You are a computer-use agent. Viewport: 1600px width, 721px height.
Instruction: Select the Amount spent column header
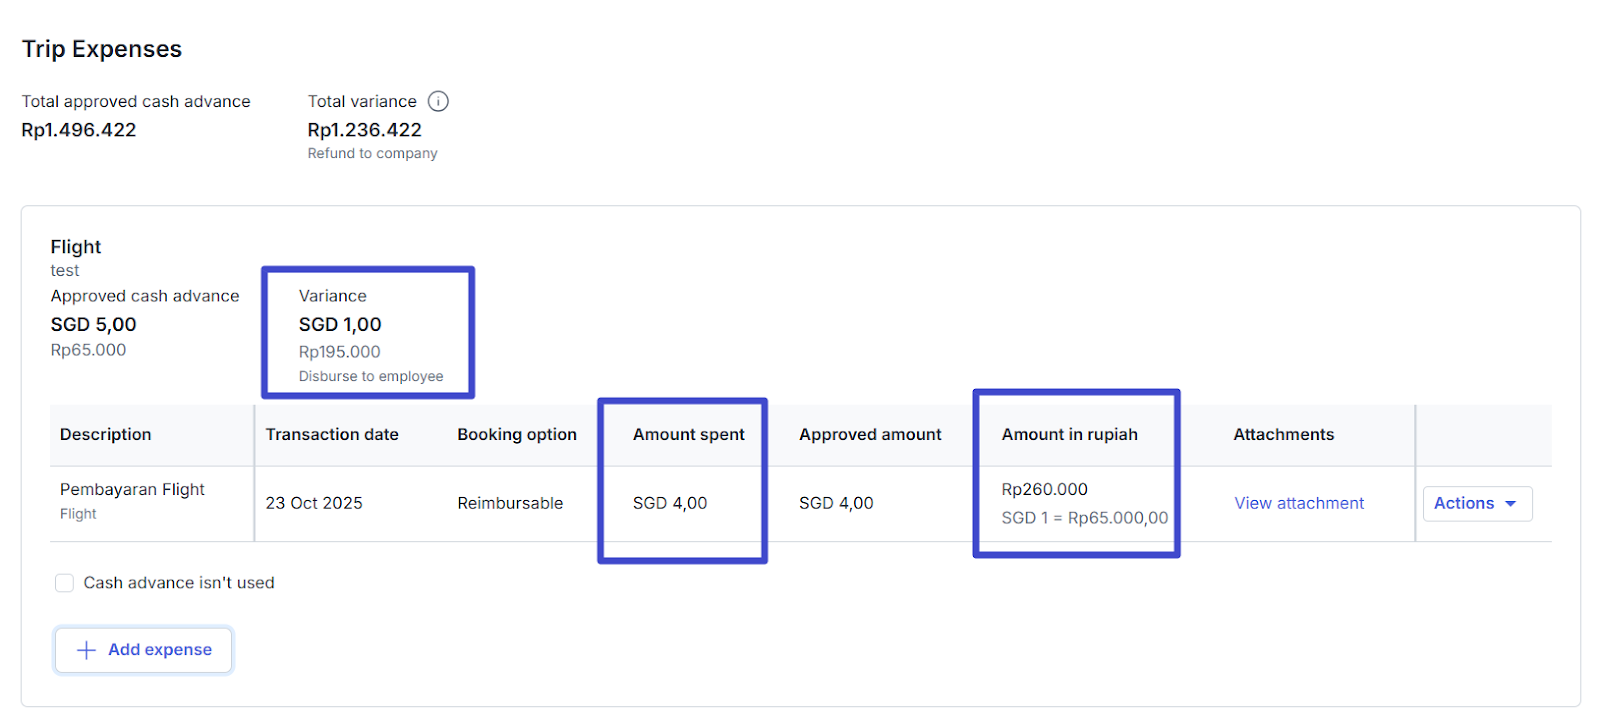tap(688, 434)
